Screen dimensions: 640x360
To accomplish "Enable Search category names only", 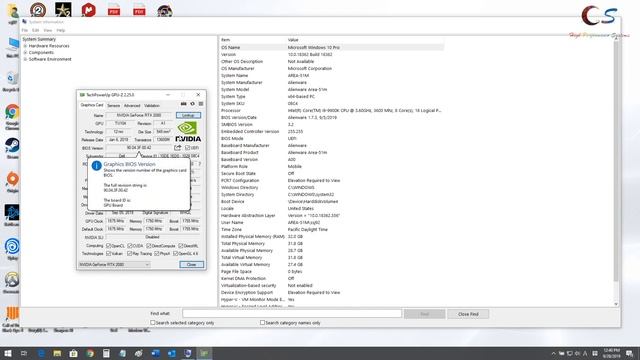I will coord(262,322).
